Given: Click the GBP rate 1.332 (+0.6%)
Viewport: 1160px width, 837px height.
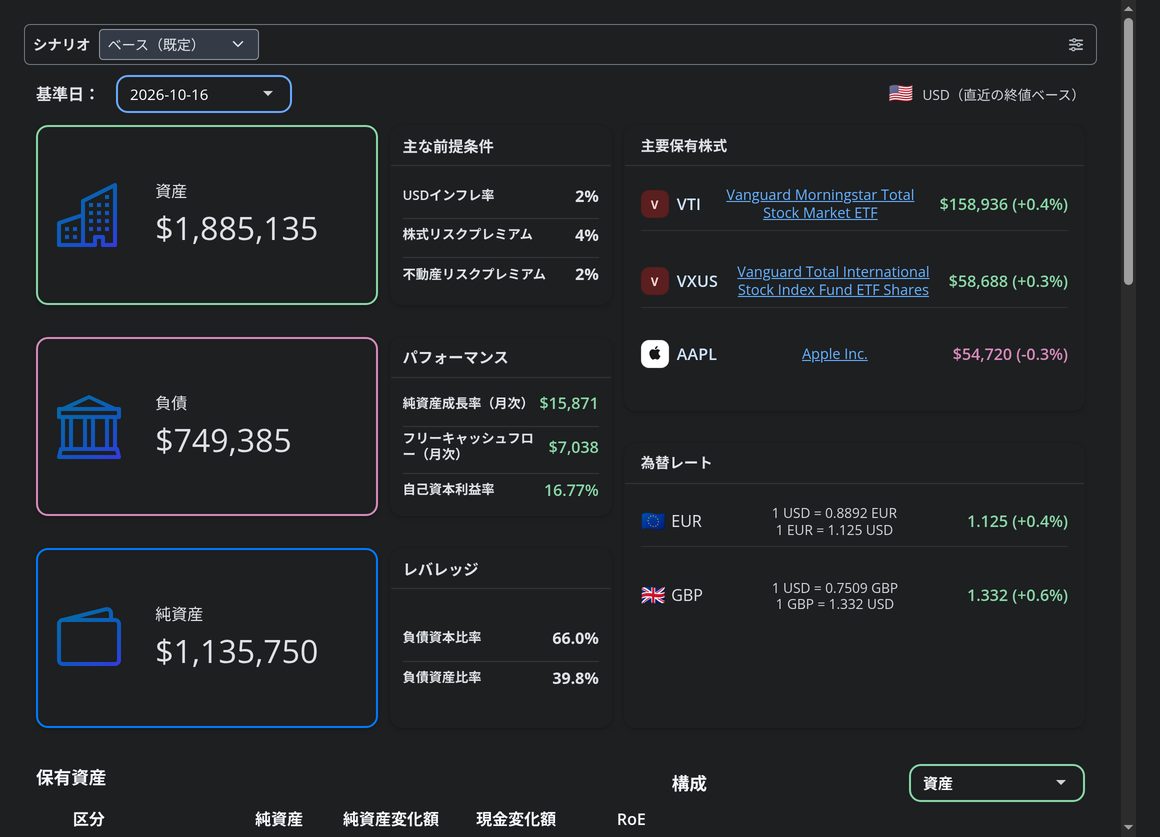Looking at the screenshot, I should 1018,595.
